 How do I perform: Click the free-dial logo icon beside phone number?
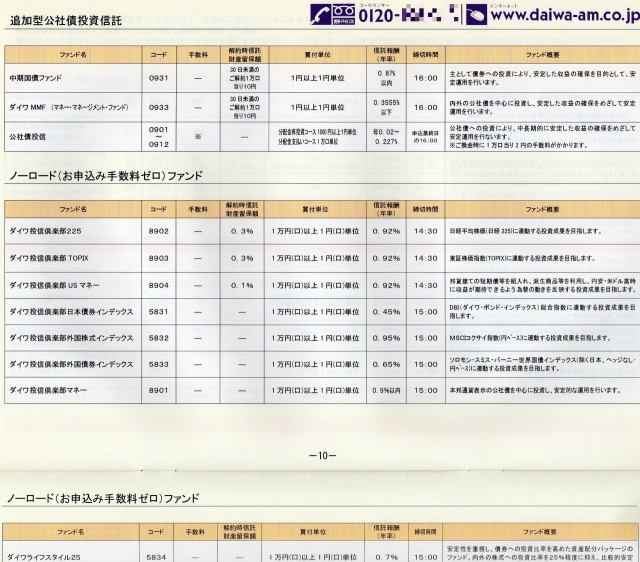pos(343,15)
